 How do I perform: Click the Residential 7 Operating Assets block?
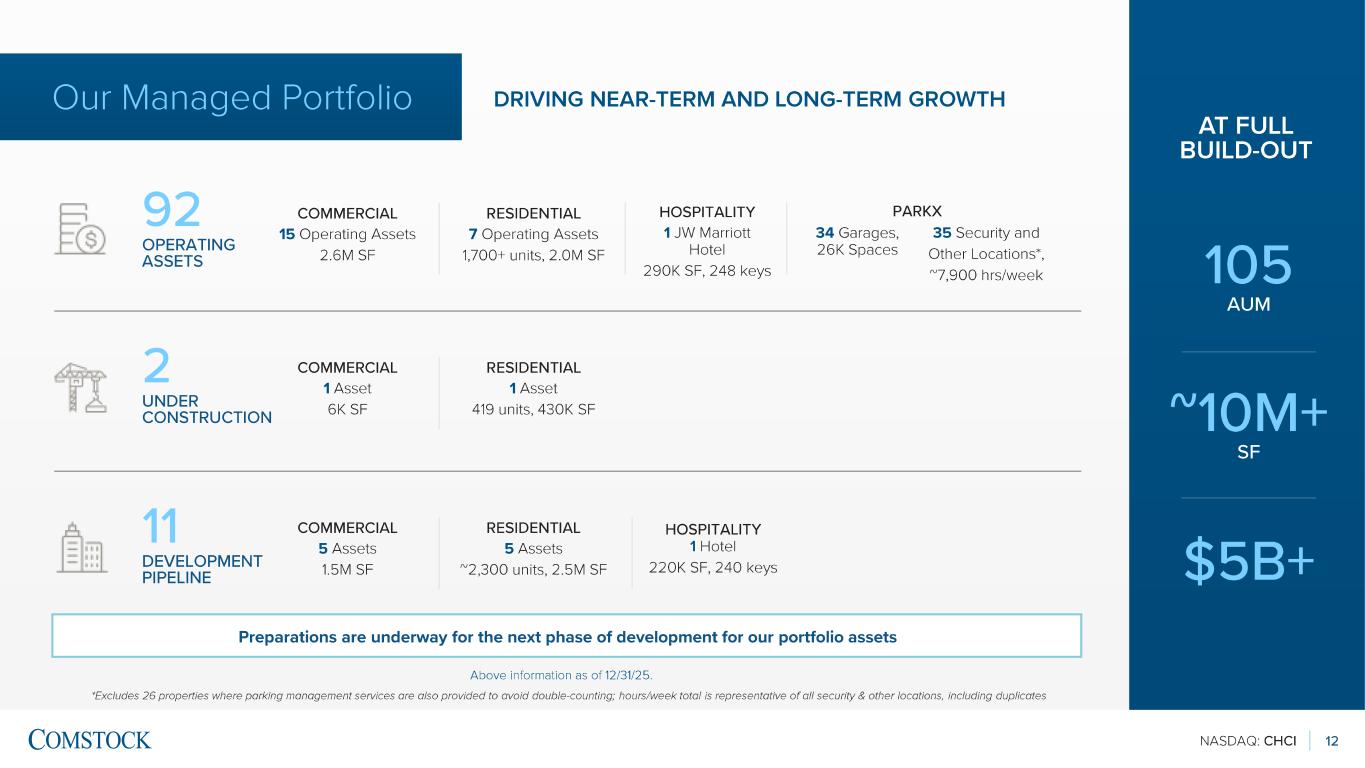pos(533,234)
